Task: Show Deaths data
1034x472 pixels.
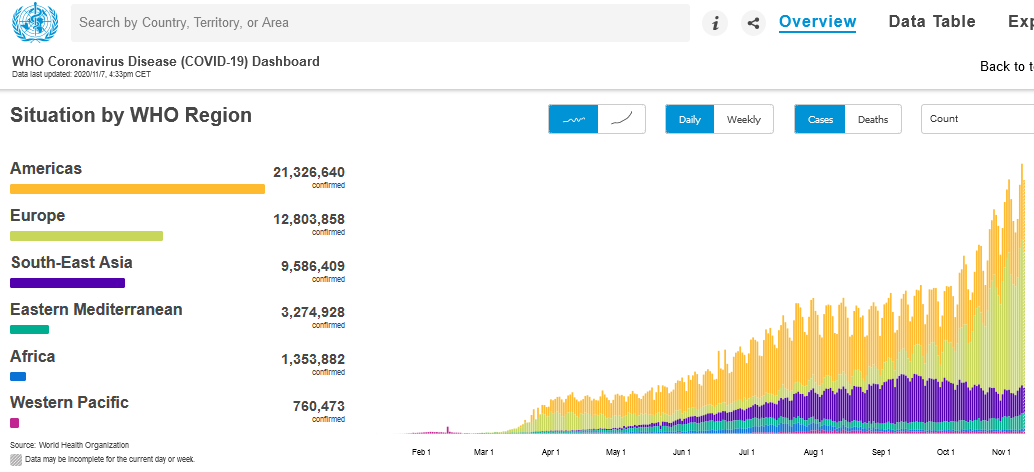Action: coord(872,119)
